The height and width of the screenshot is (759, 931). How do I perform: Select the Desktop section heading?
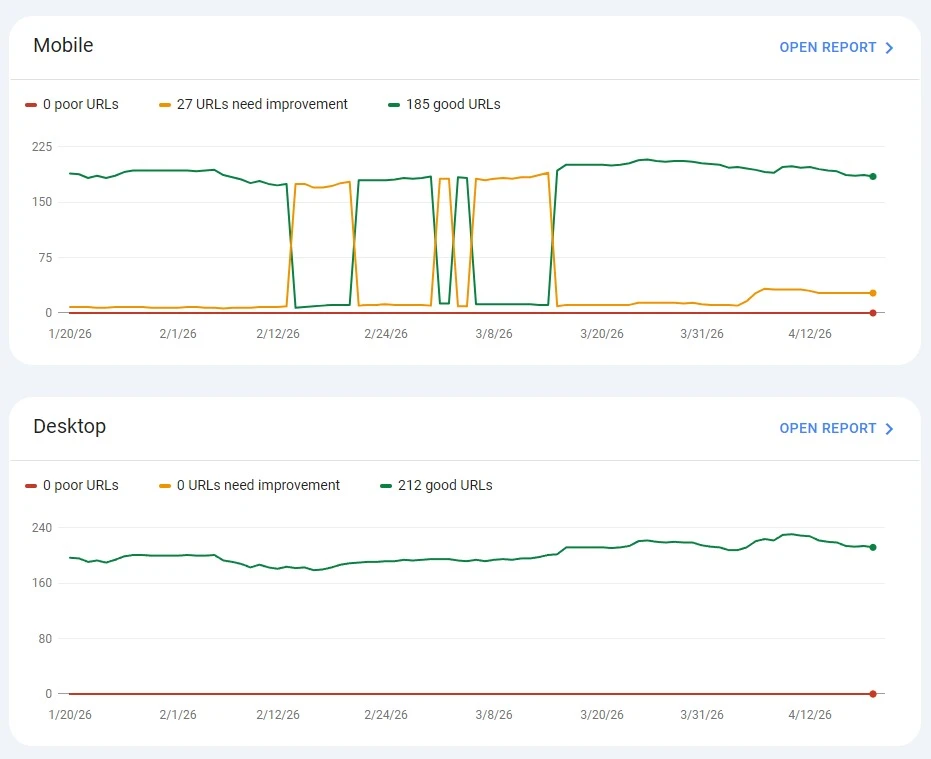tap(69, 426)
